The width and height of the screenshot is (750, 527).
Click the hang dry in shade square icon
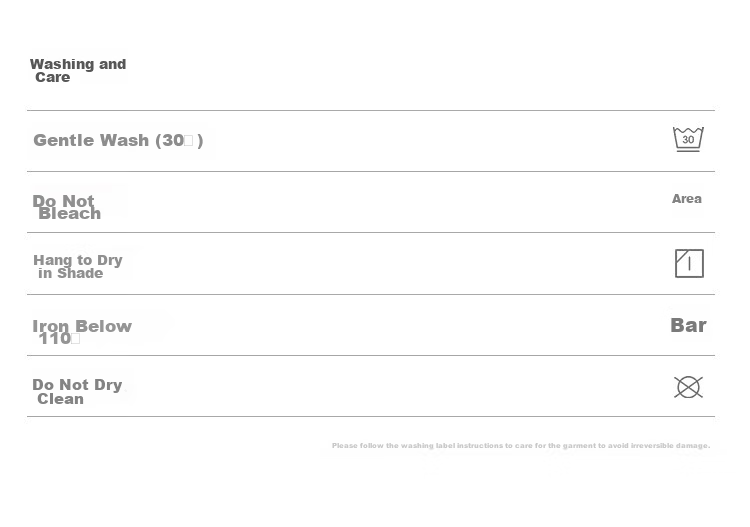point(689,263)
